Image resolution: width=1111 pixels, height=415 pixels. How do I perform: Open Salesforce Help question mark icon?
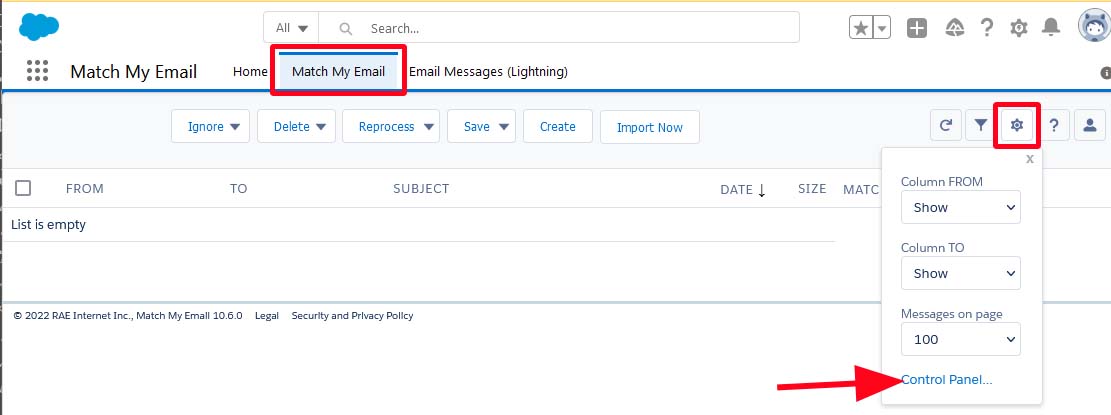pos(986,28)
